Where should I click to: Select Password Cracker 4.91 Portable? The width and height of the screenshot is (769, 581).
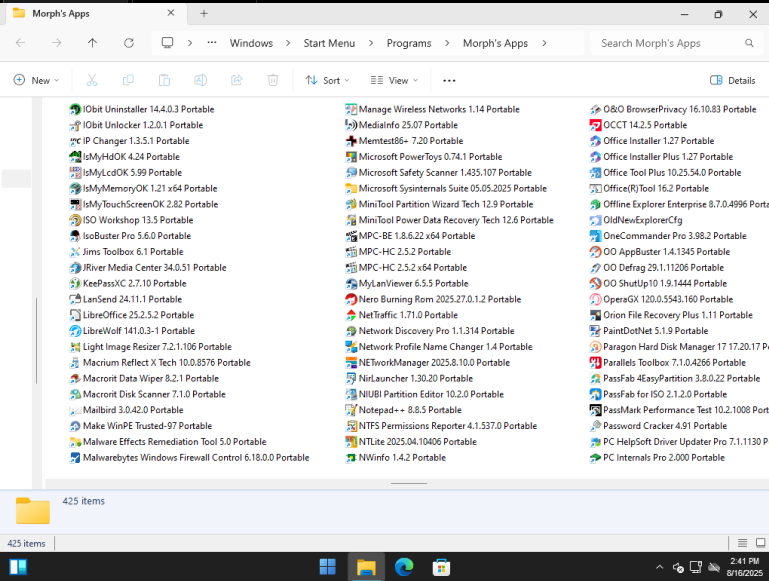pyautogui.click(x=659, y=426)
